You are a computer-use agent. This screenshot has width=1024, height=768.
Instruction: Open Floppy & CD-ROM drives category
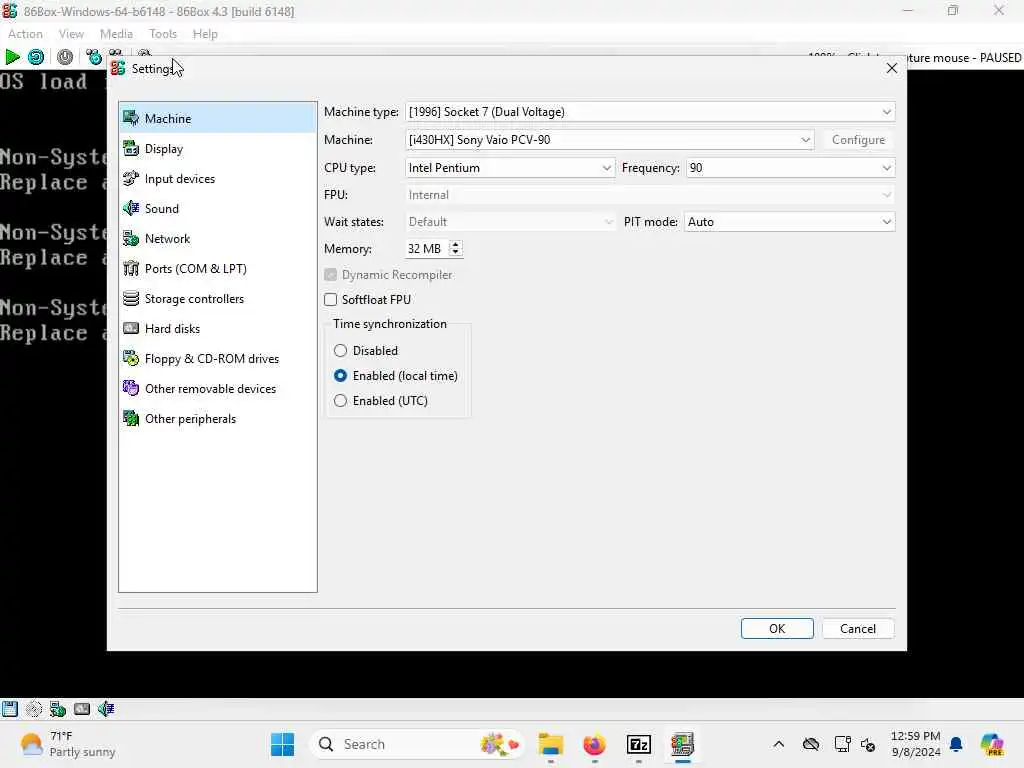(217, 359)
